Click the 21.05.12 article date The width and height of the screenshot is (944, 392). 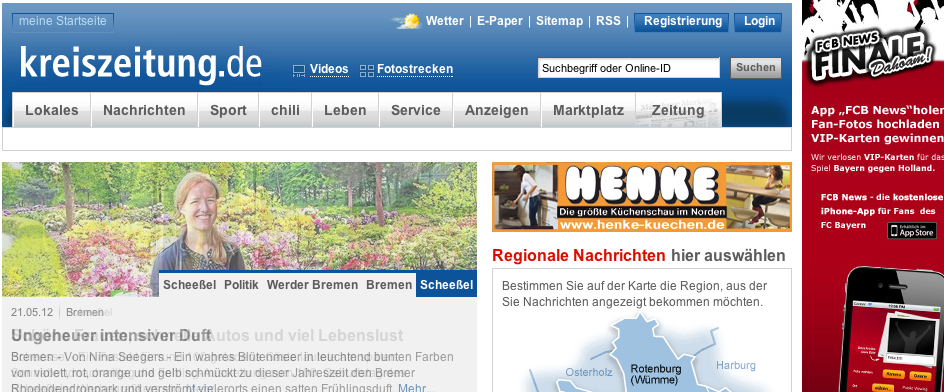32,313
